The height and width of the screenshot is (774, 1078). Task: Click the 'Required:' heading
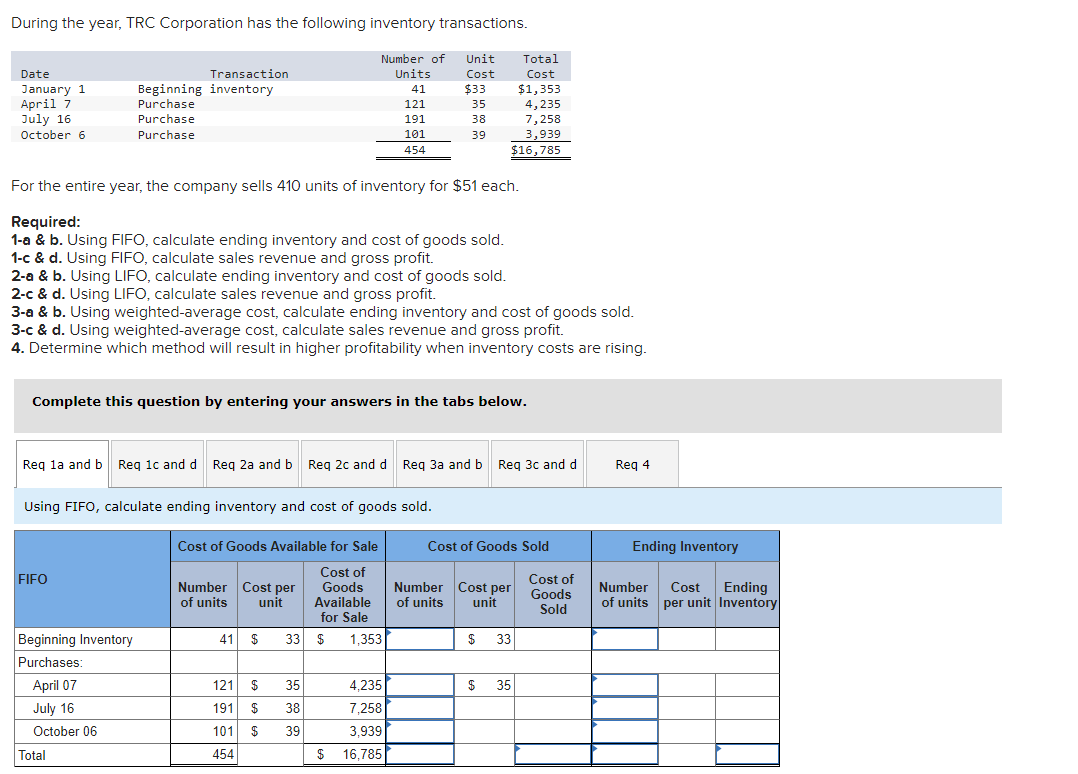click(45, 221)
